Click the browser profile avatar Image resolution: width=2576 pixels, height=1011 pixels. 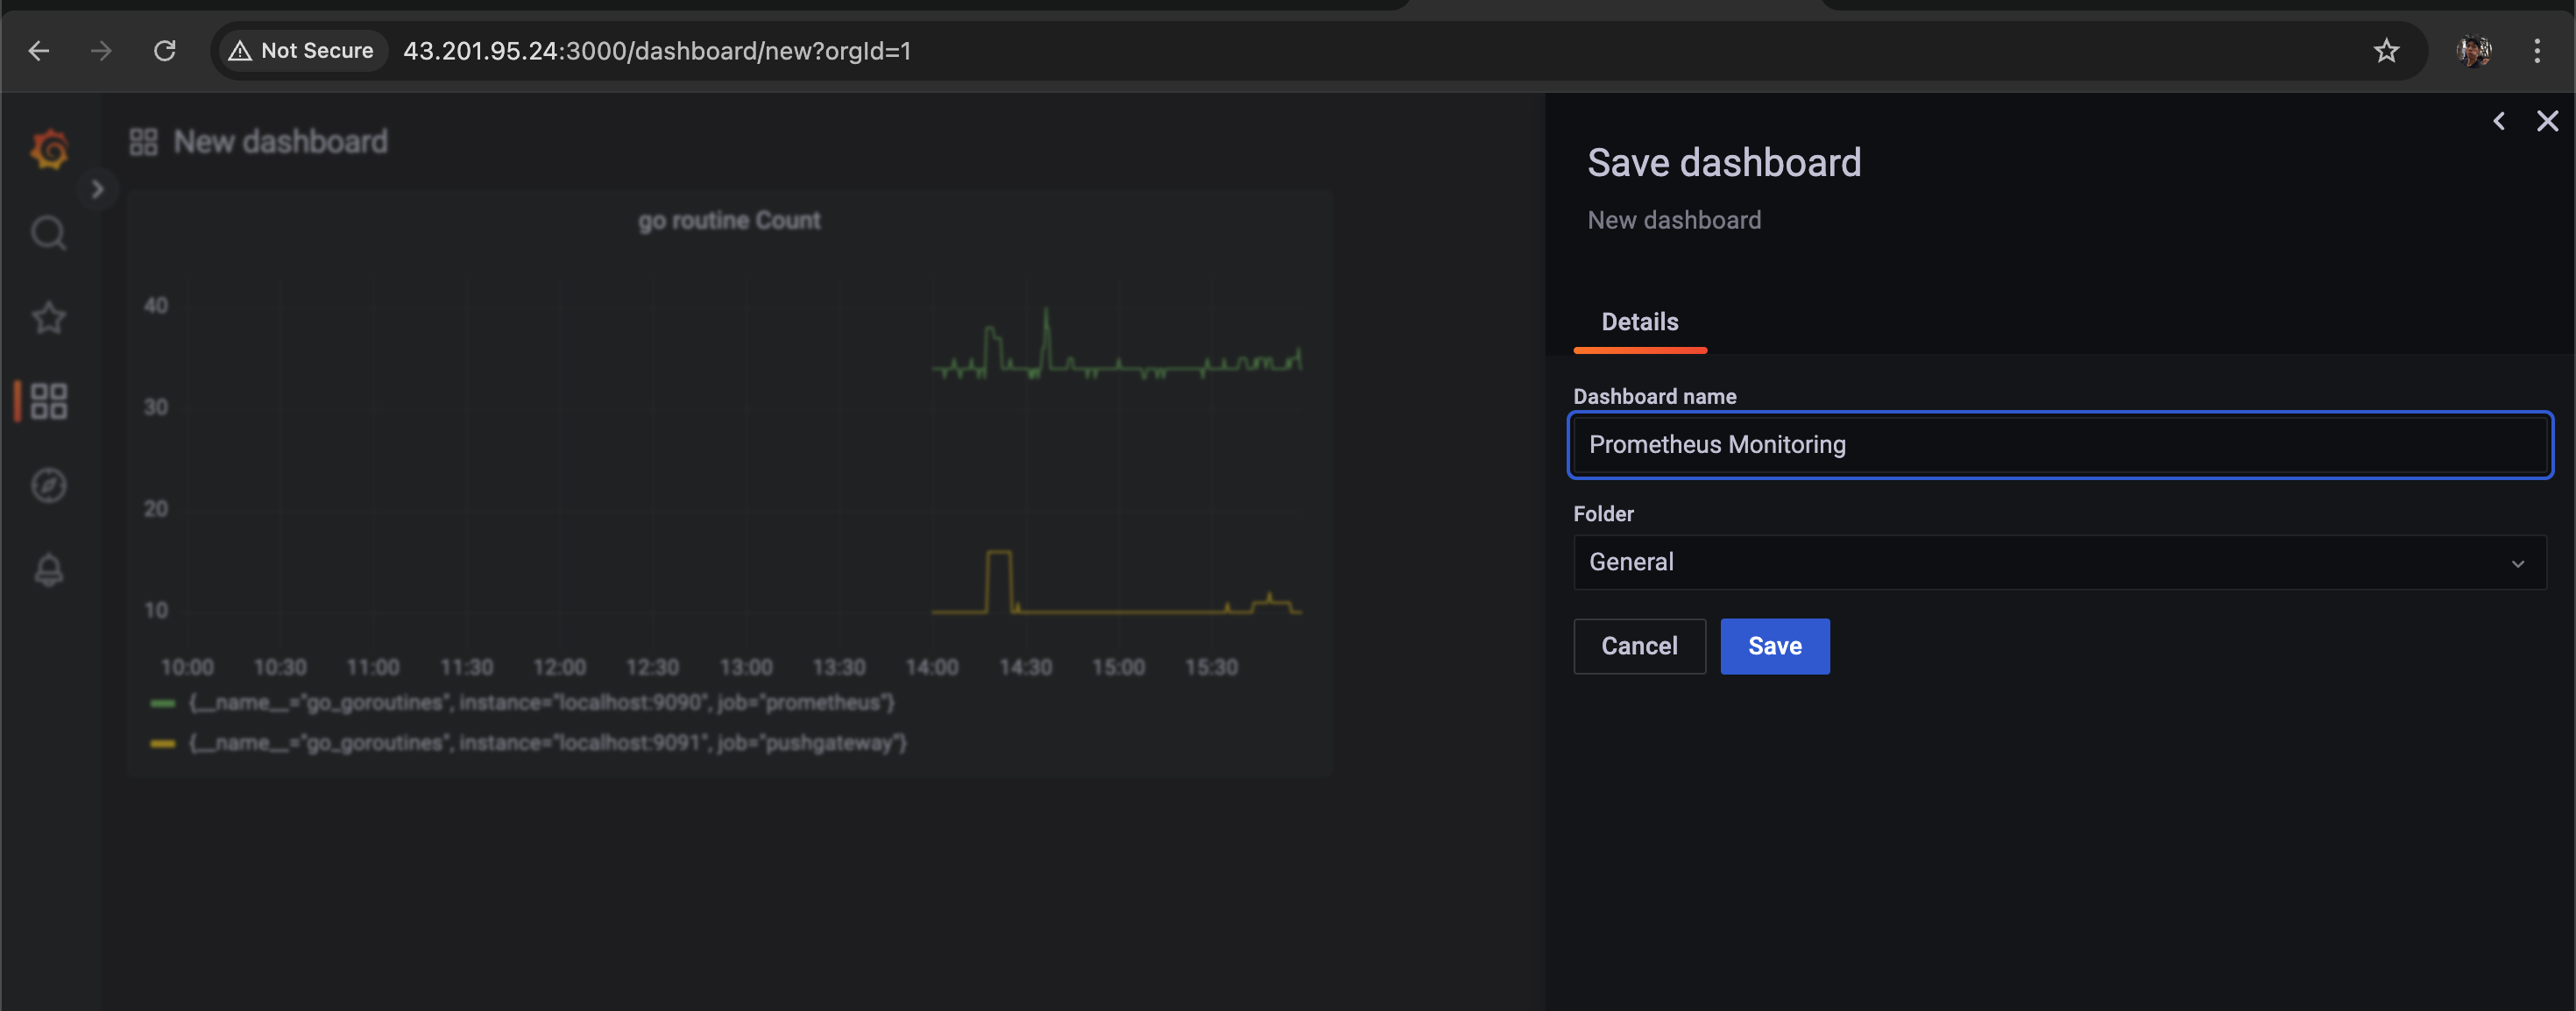2473,51
